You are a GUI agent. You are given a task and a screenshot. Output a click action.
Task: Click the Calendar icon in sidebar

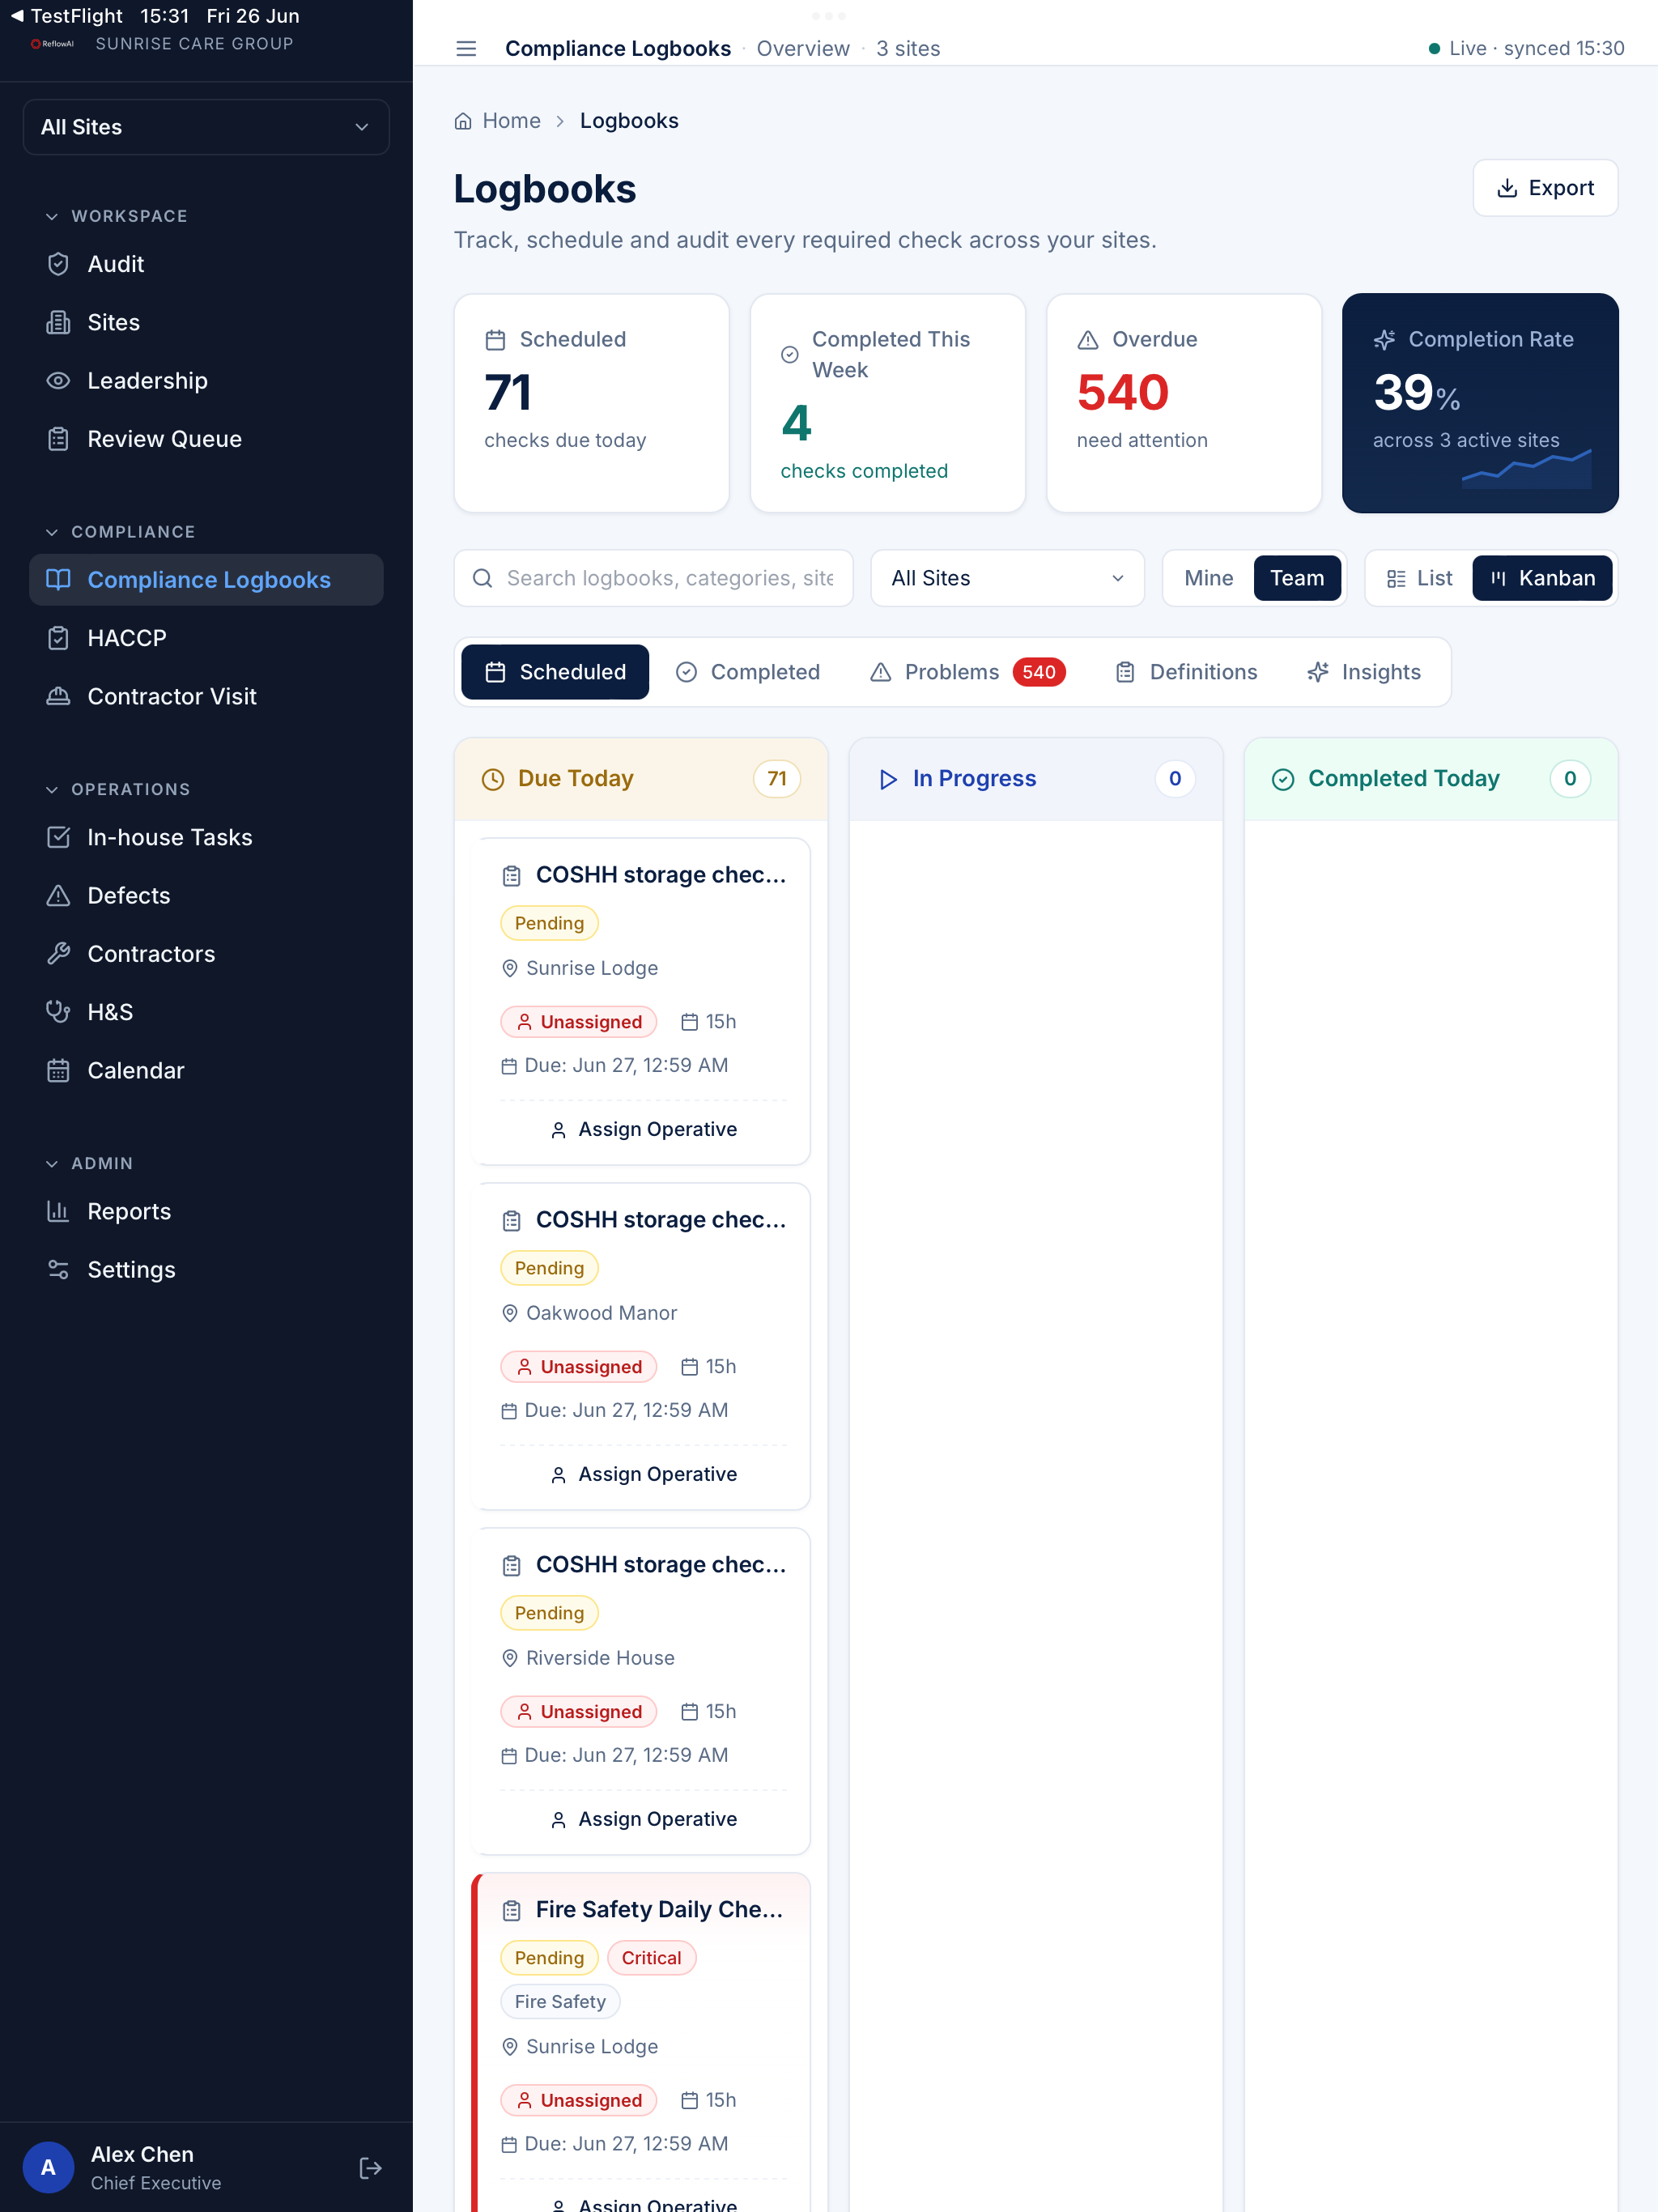point(58,1070)
